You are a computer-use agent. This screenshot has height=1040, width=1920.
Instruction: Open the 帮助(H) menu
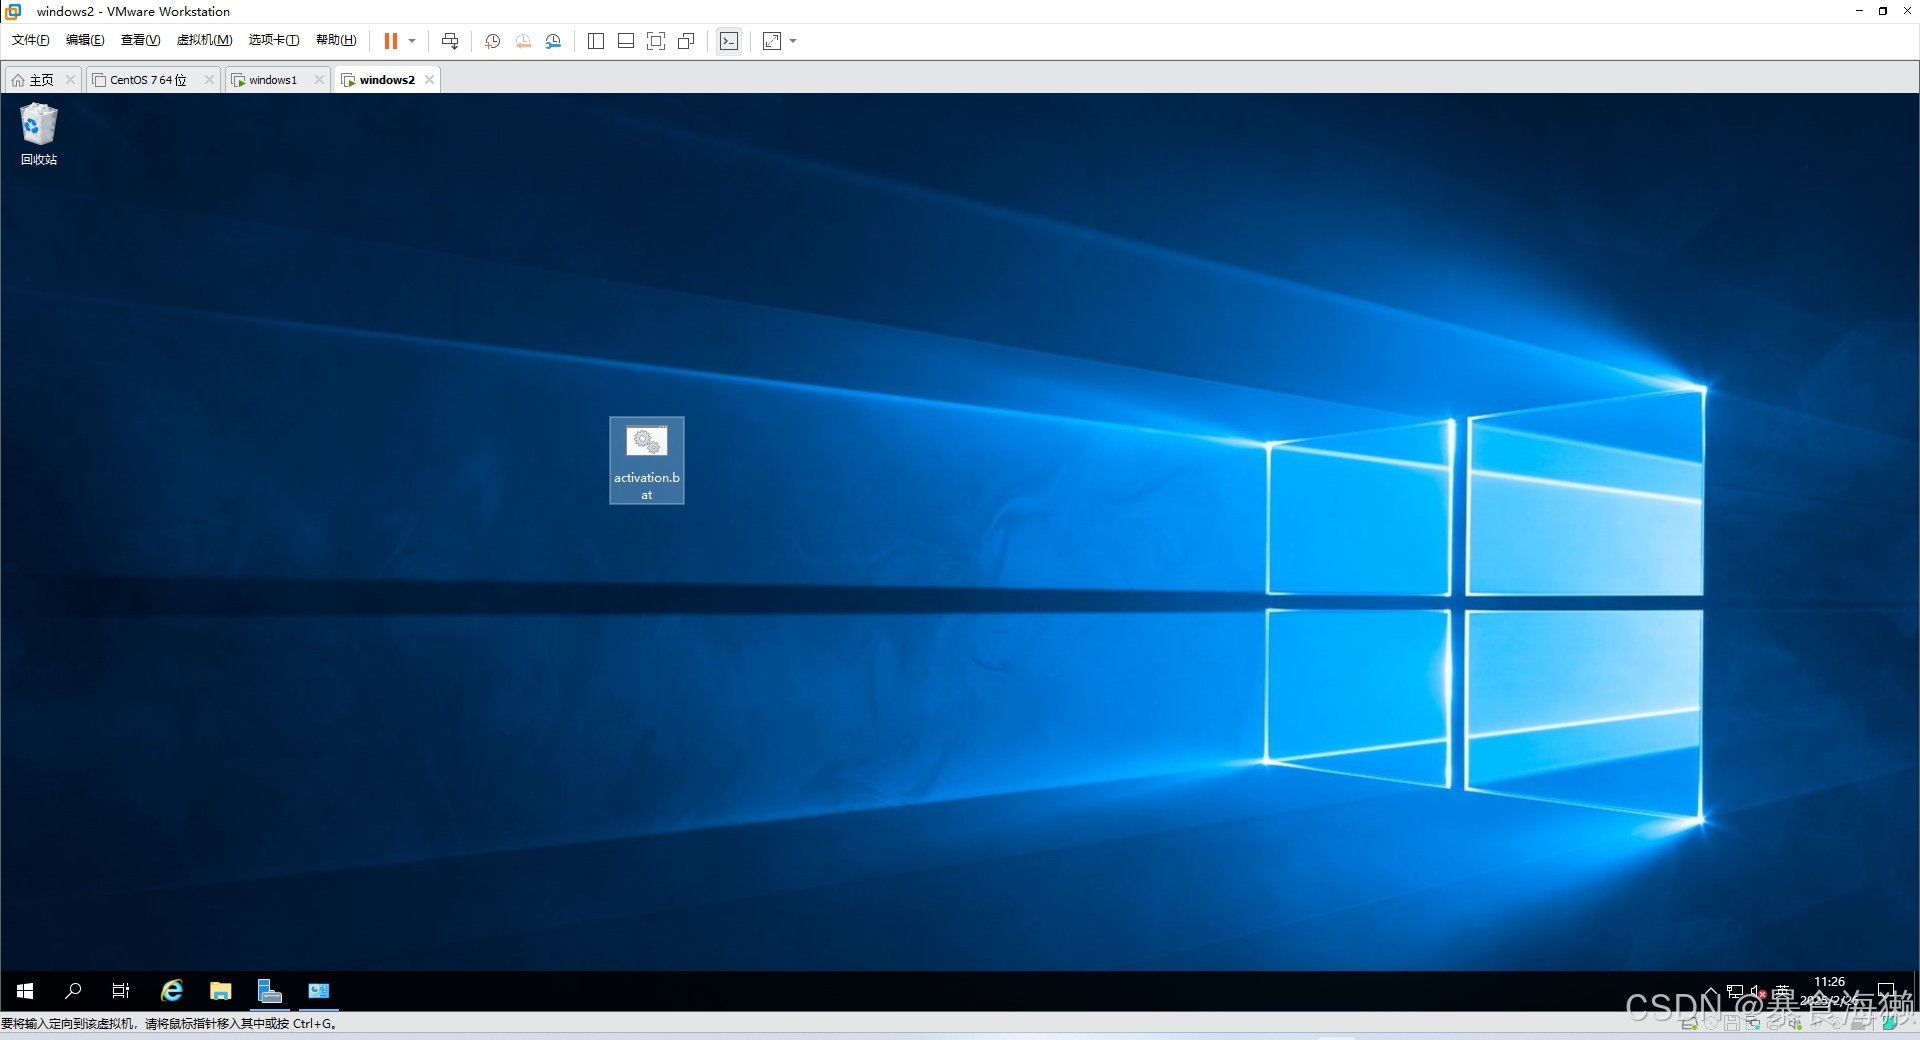(x=336, y=40)
